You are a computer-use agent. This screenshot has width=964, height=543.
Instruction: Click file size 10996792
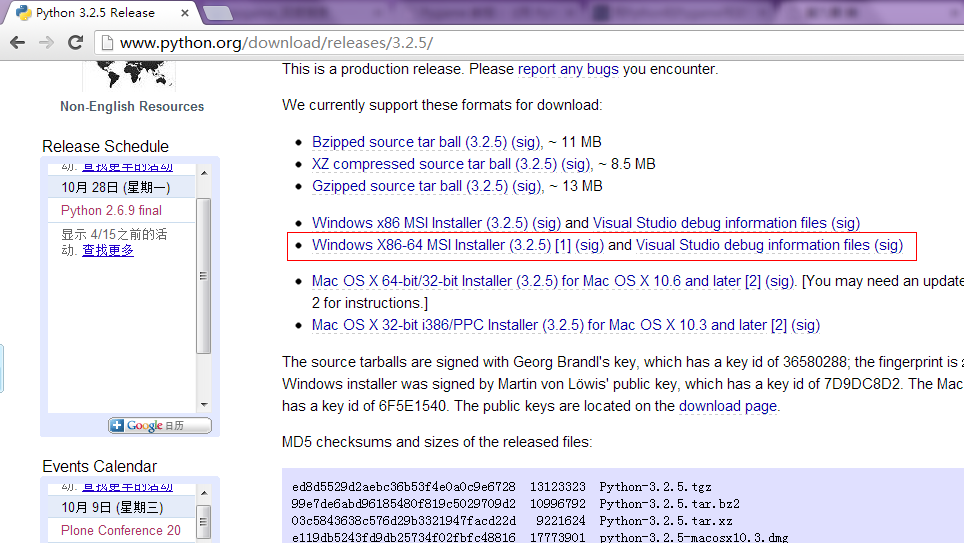[558, 504]
